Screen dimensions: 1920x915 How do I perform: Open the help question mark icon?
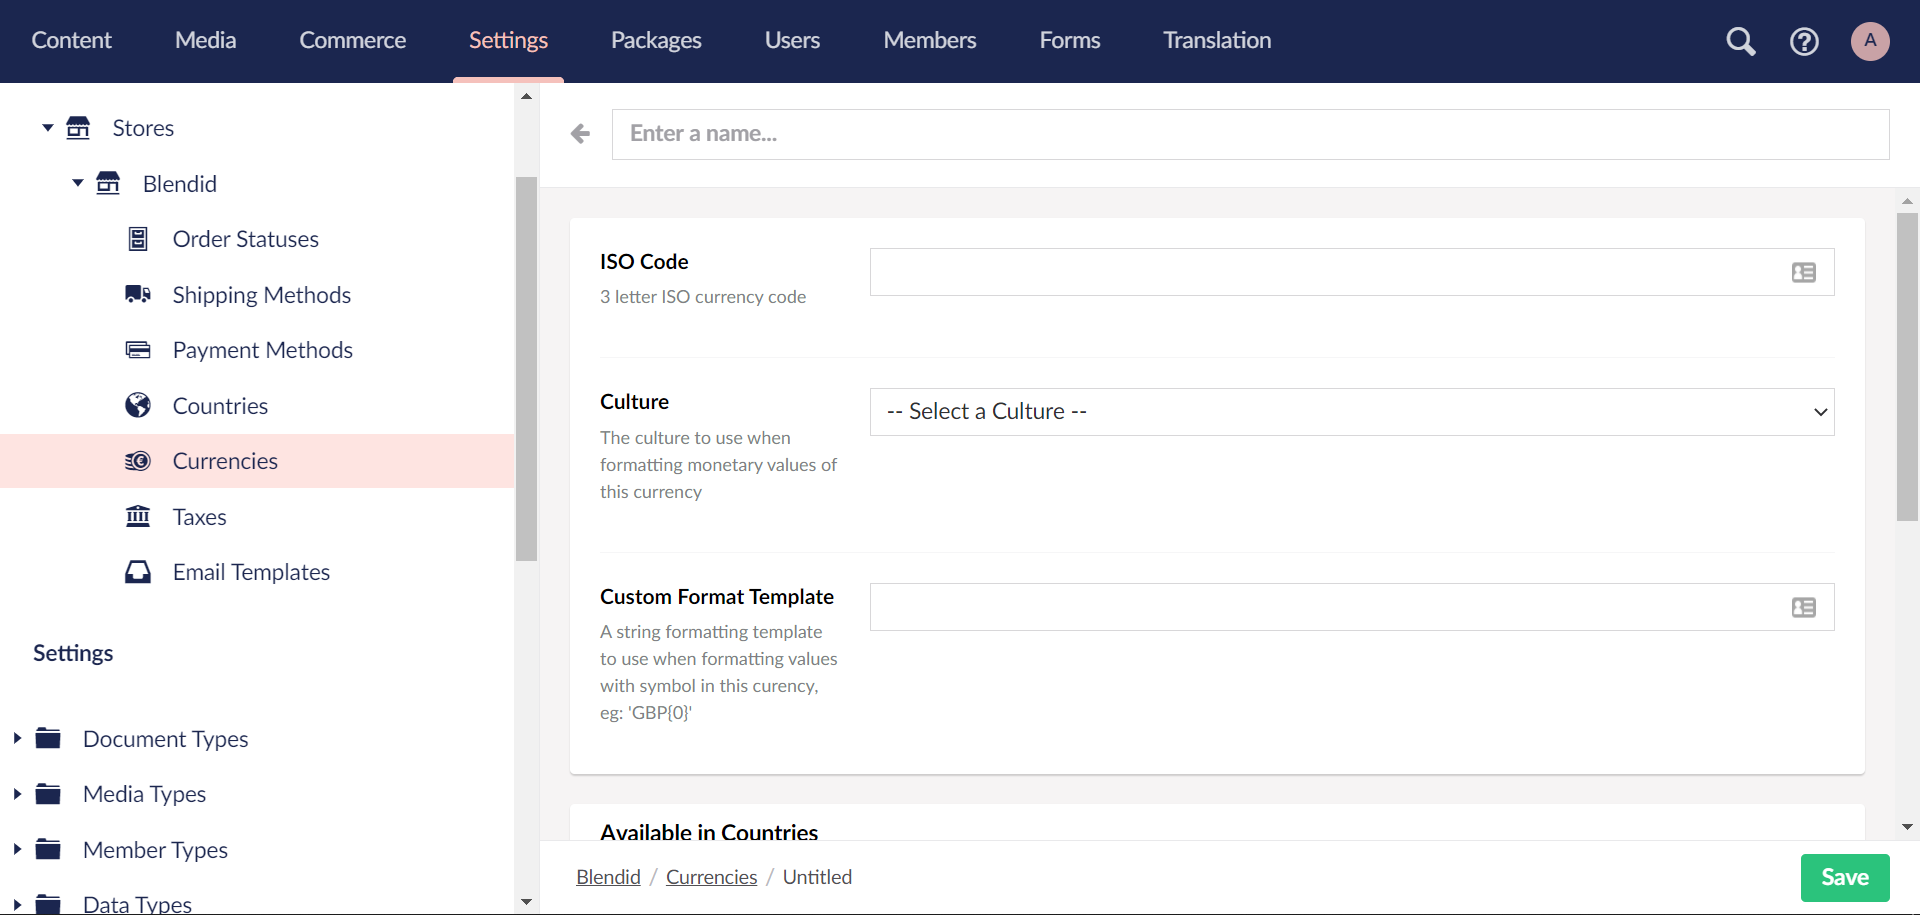click(1804, 41)
